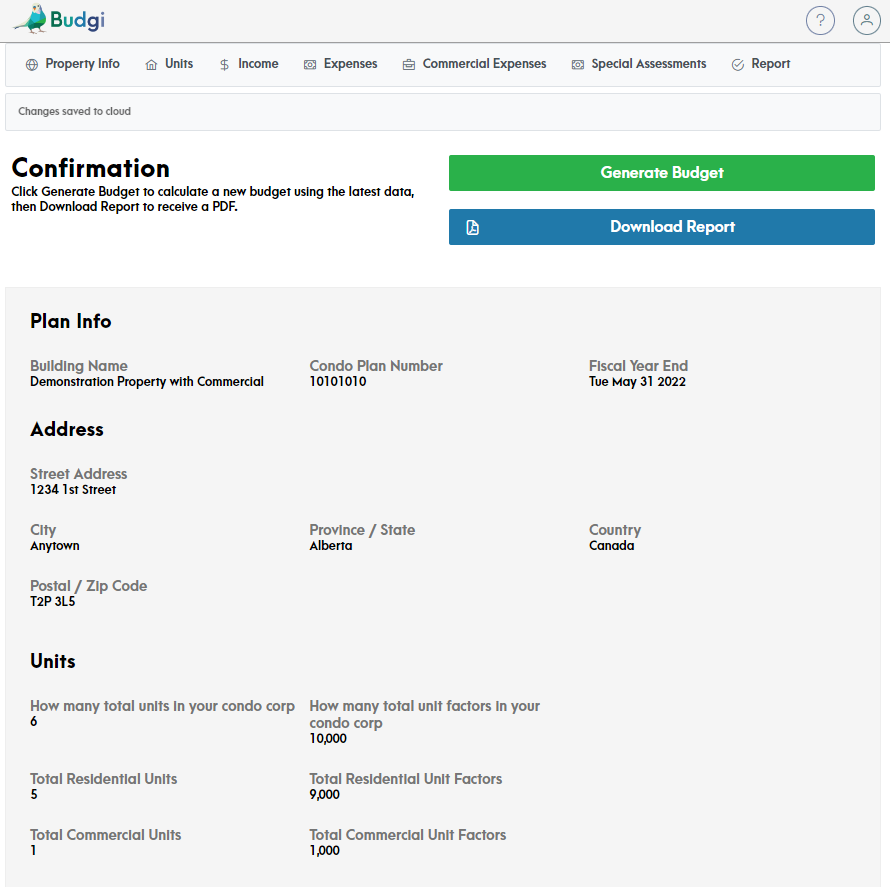The height and width of the screenshot is (887, 890).
Task: Click the 'Condo Plan Number' label
Action: pyautogui.click(x=376, y=366)
